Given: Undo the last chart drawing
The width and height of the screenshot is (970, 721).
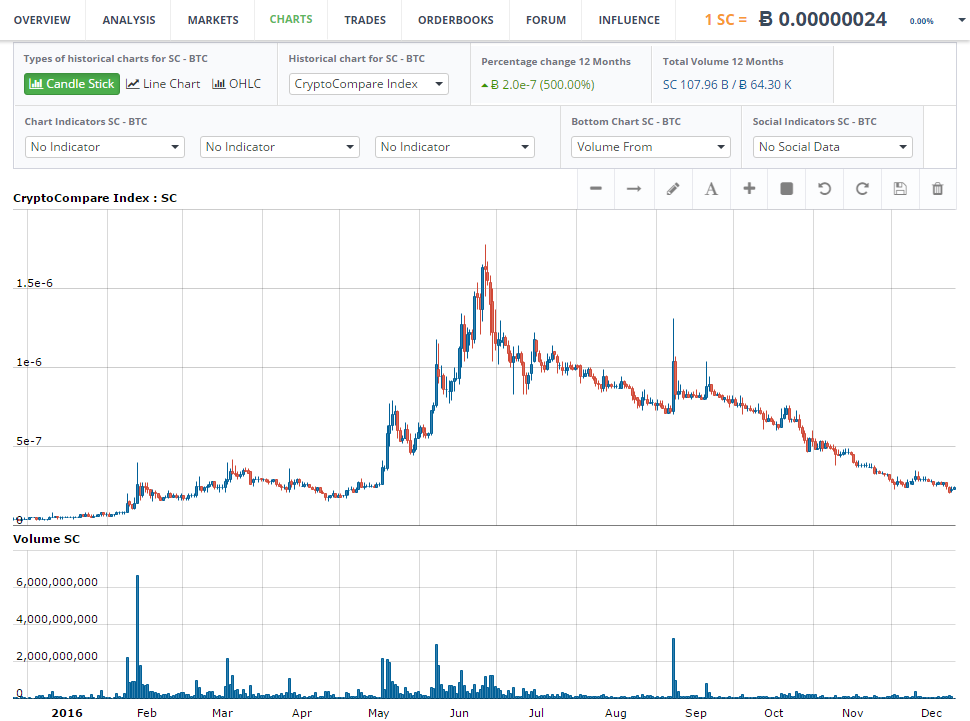Looking at the screenshot, I should coord(825,188).
